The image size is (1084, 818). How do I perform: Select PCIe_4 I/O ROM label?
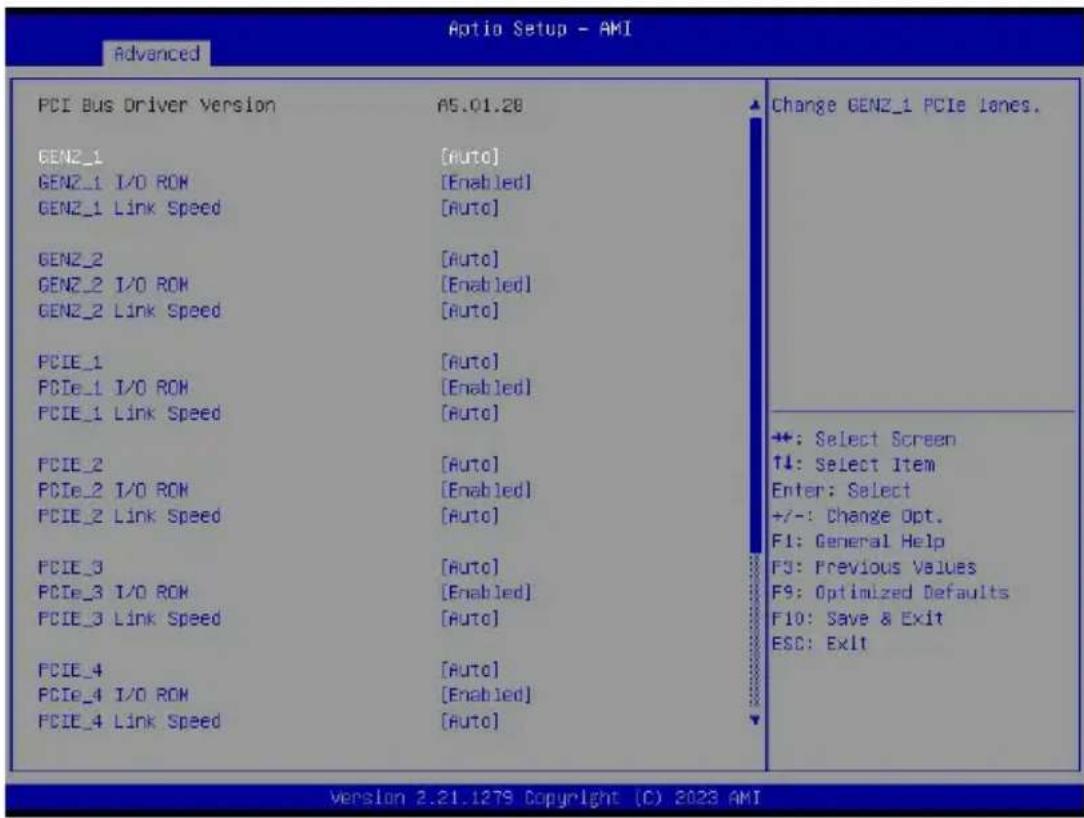coord(113,695)
